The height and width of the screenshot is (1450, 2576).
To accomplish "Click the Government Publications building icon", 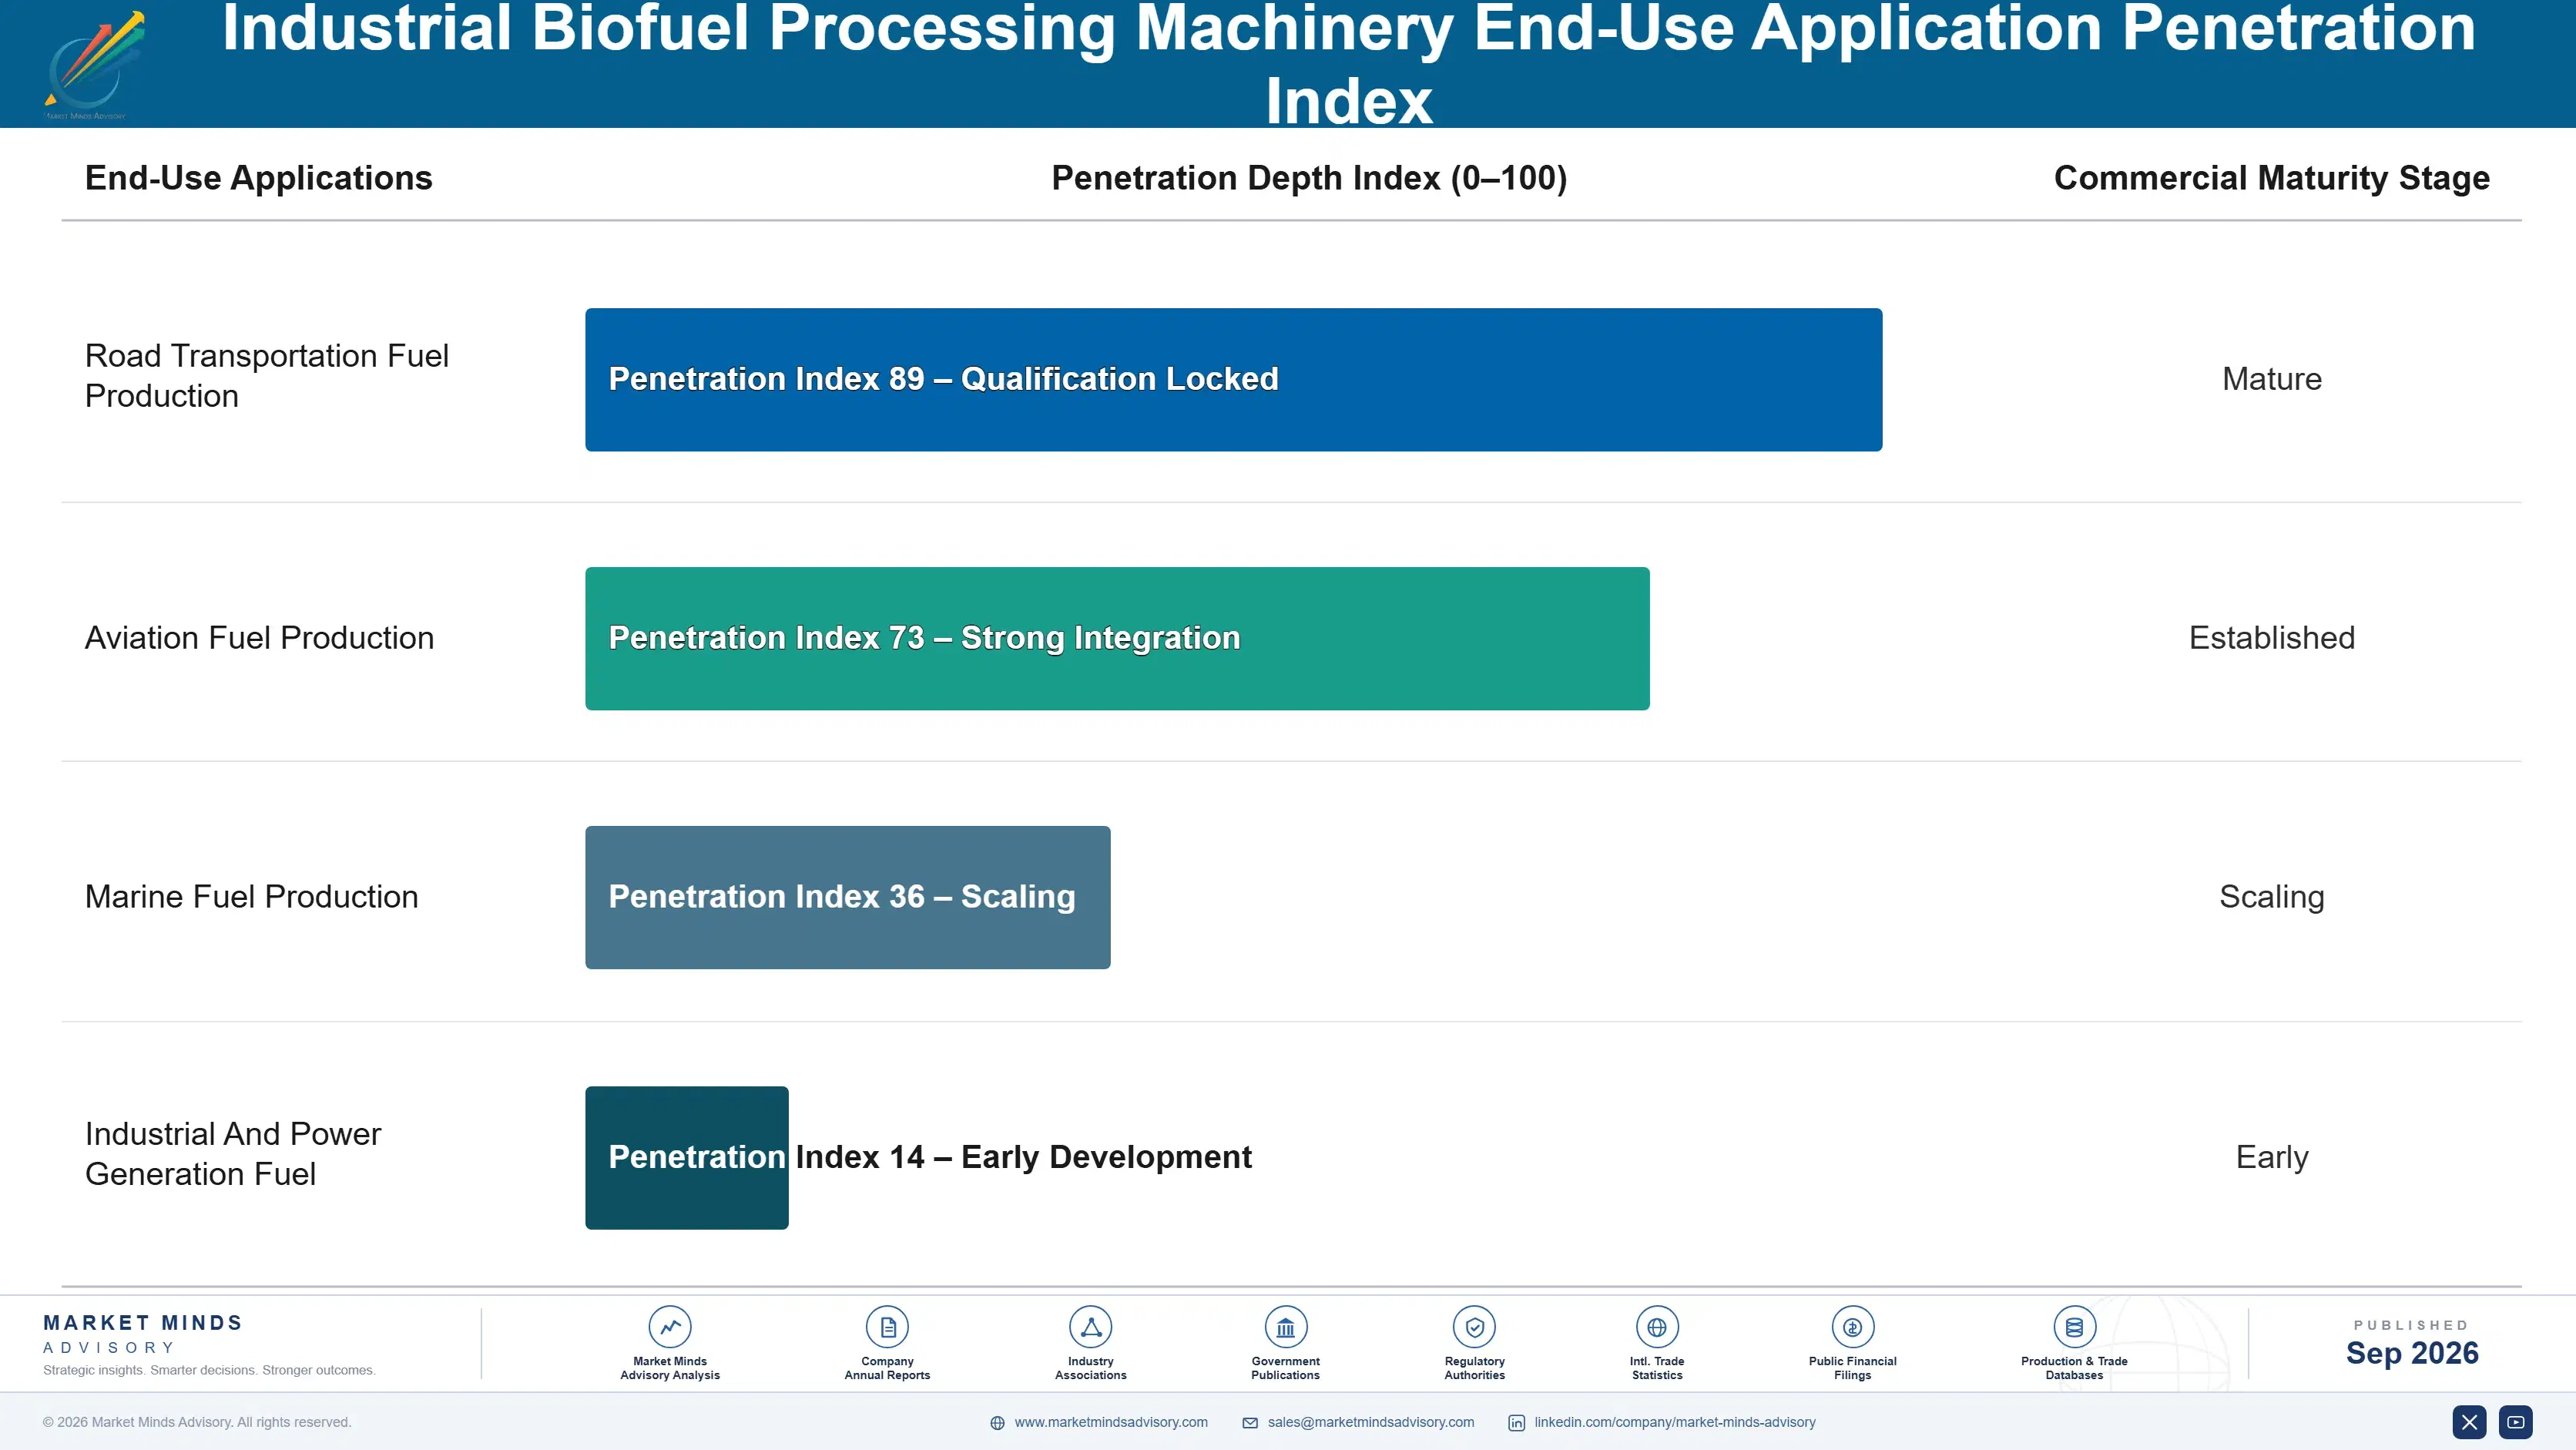I will pyautogui.click(x=1285, y=1327).
